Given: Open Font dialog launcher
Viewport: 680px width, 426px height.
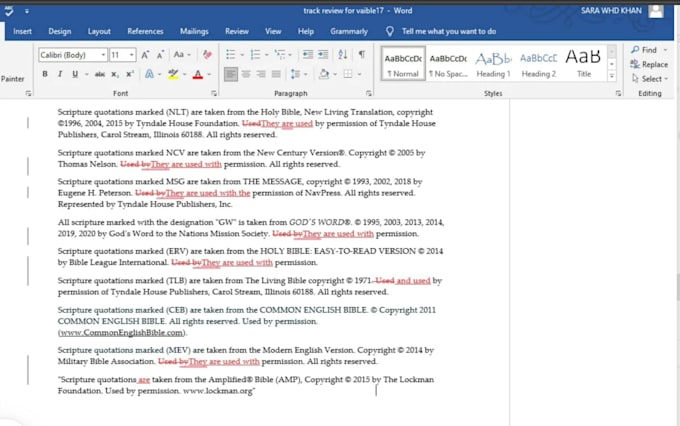Looking at the screenshot, I should (214, 93).
